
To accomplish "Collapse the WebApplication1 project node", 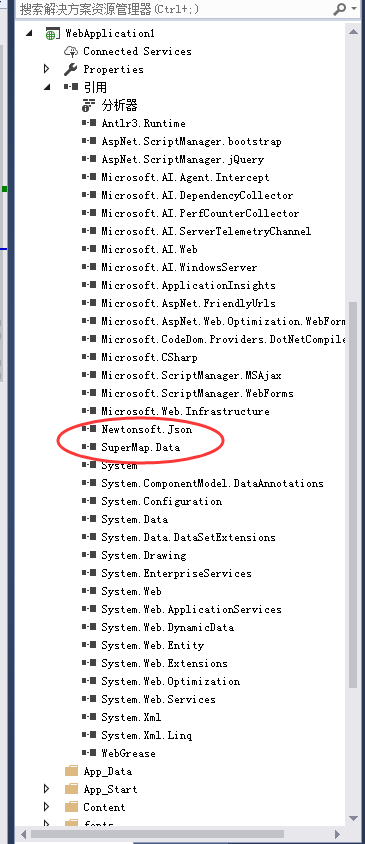I will (29, 33).
